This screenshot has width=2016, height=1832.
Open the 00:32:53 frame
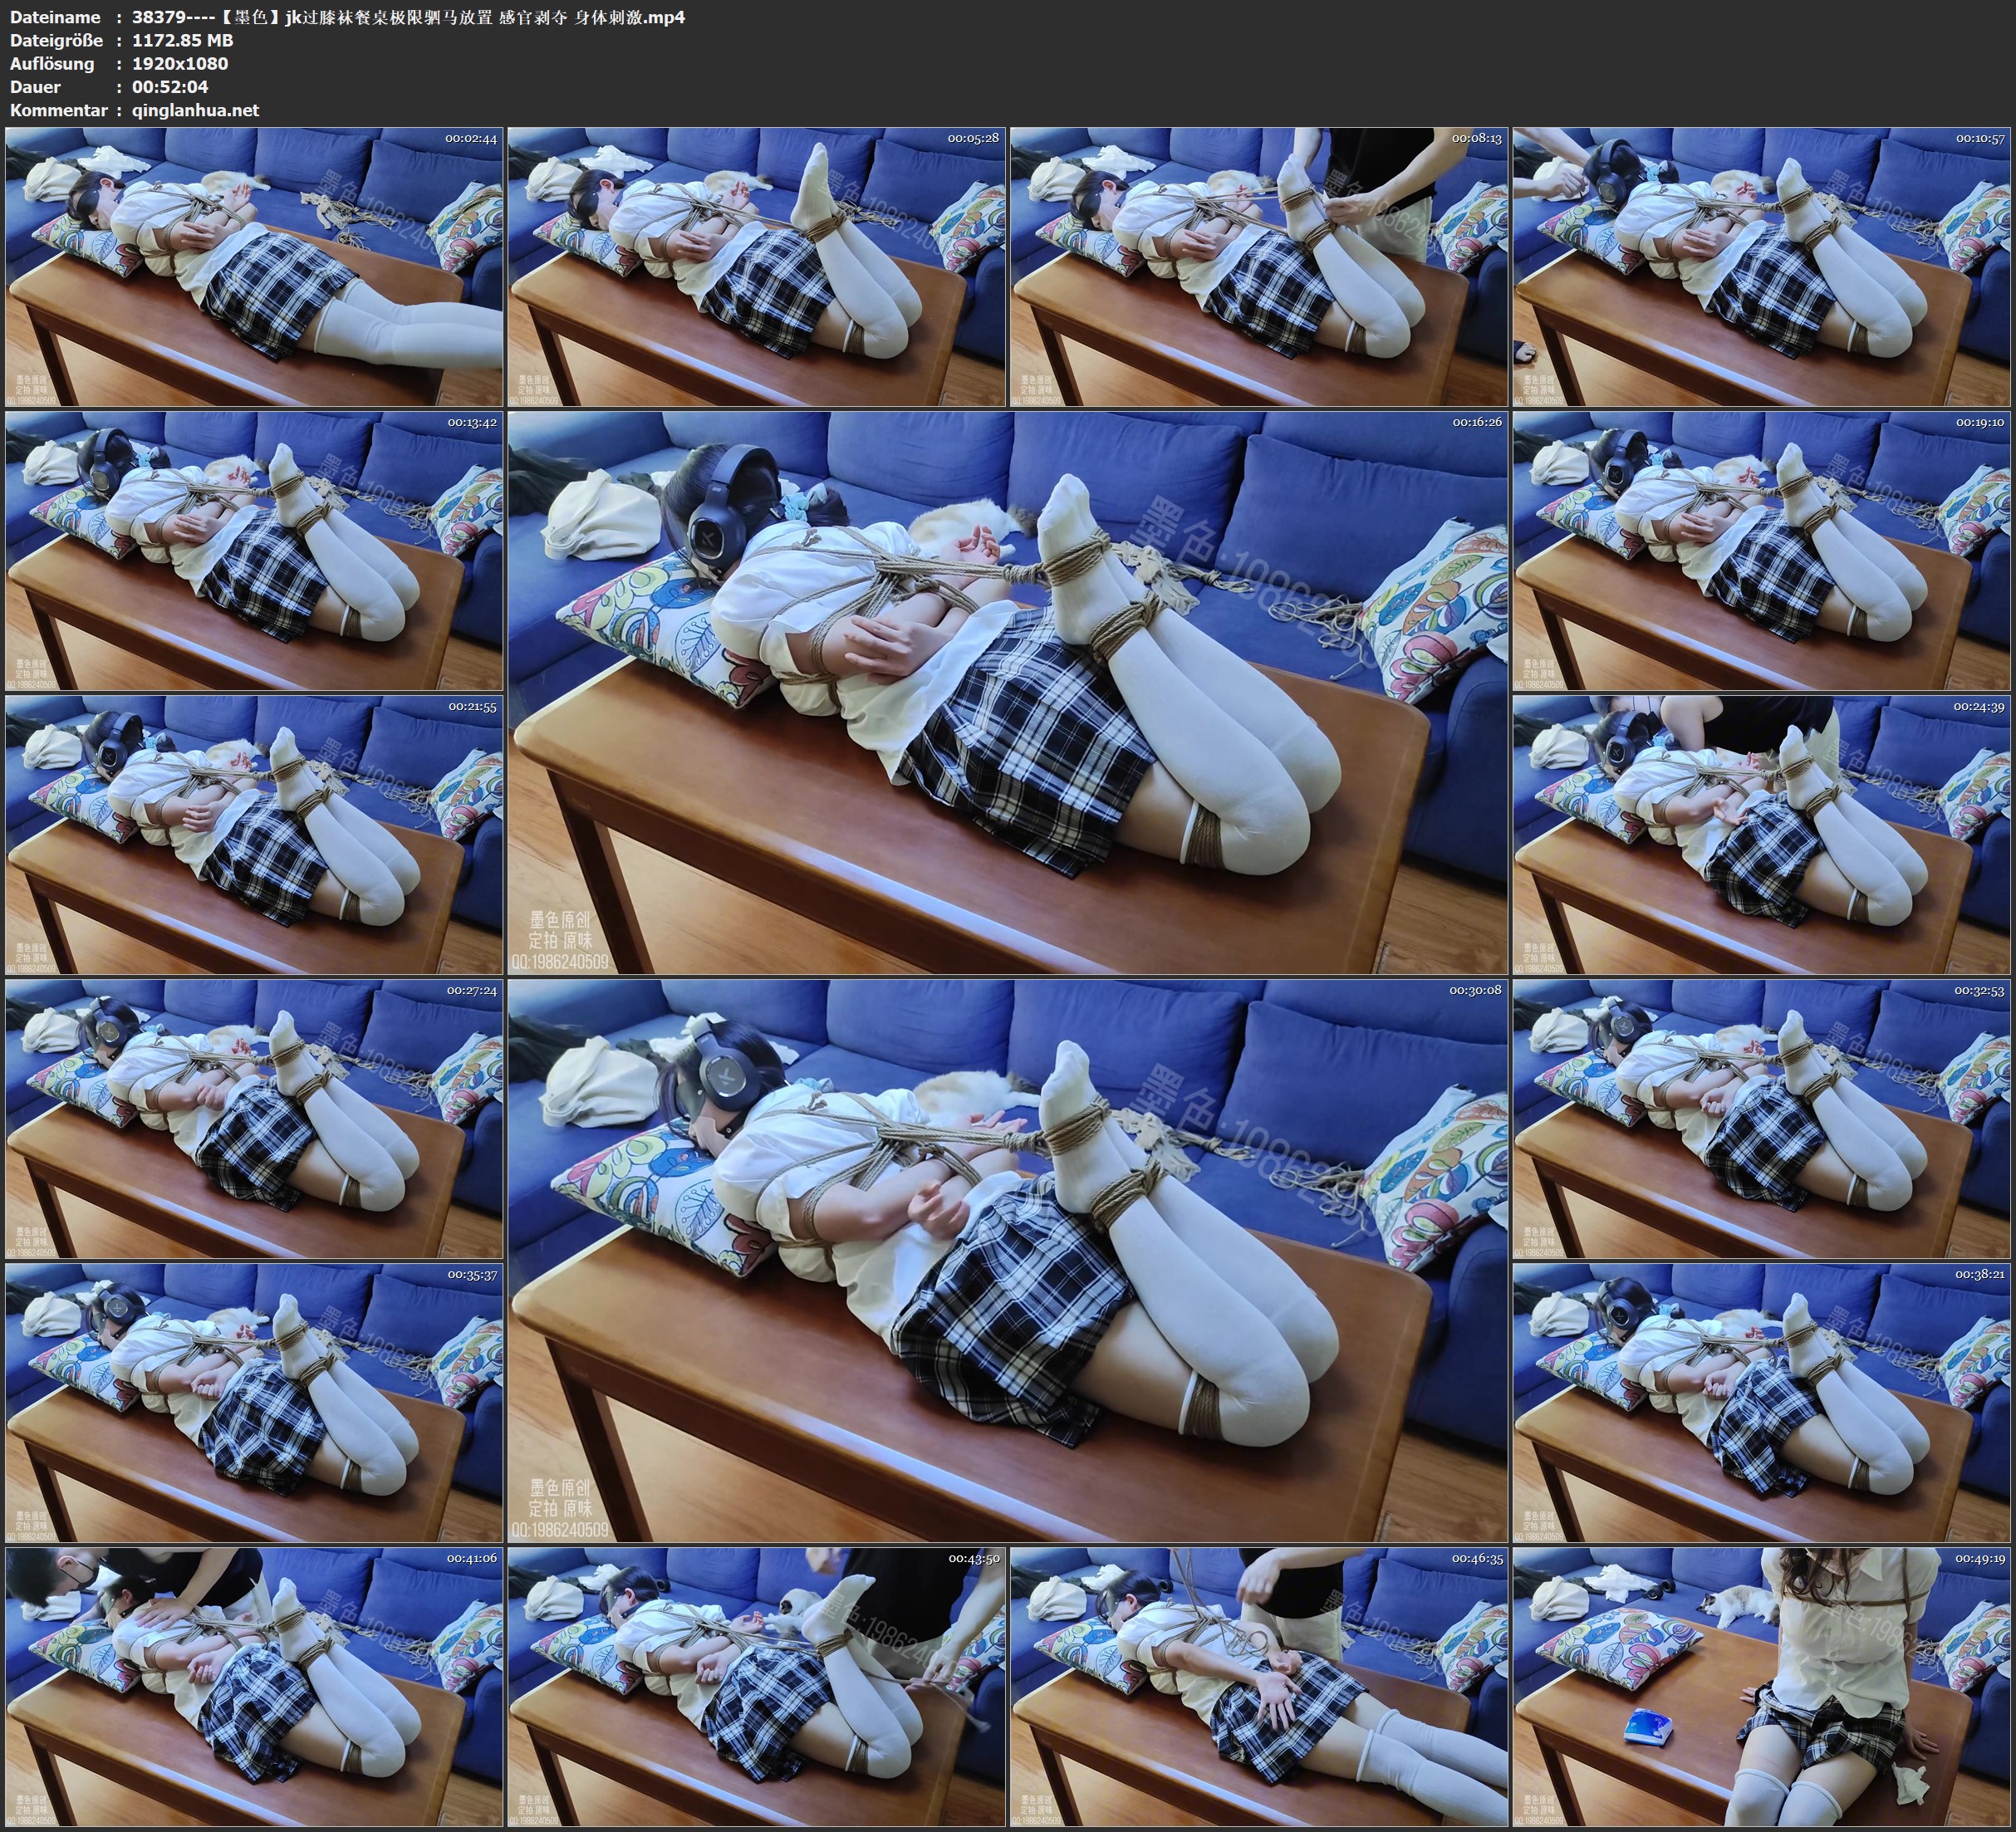[x=1761, y=1119]
